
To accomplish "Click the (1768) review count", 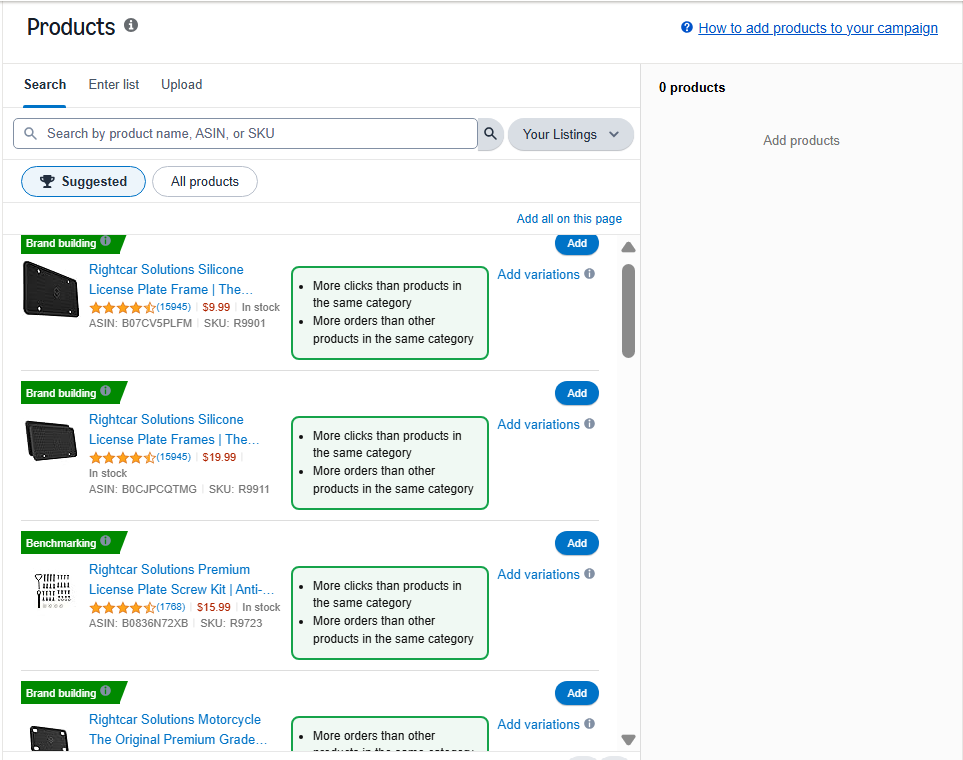I will tap(171, 607).
